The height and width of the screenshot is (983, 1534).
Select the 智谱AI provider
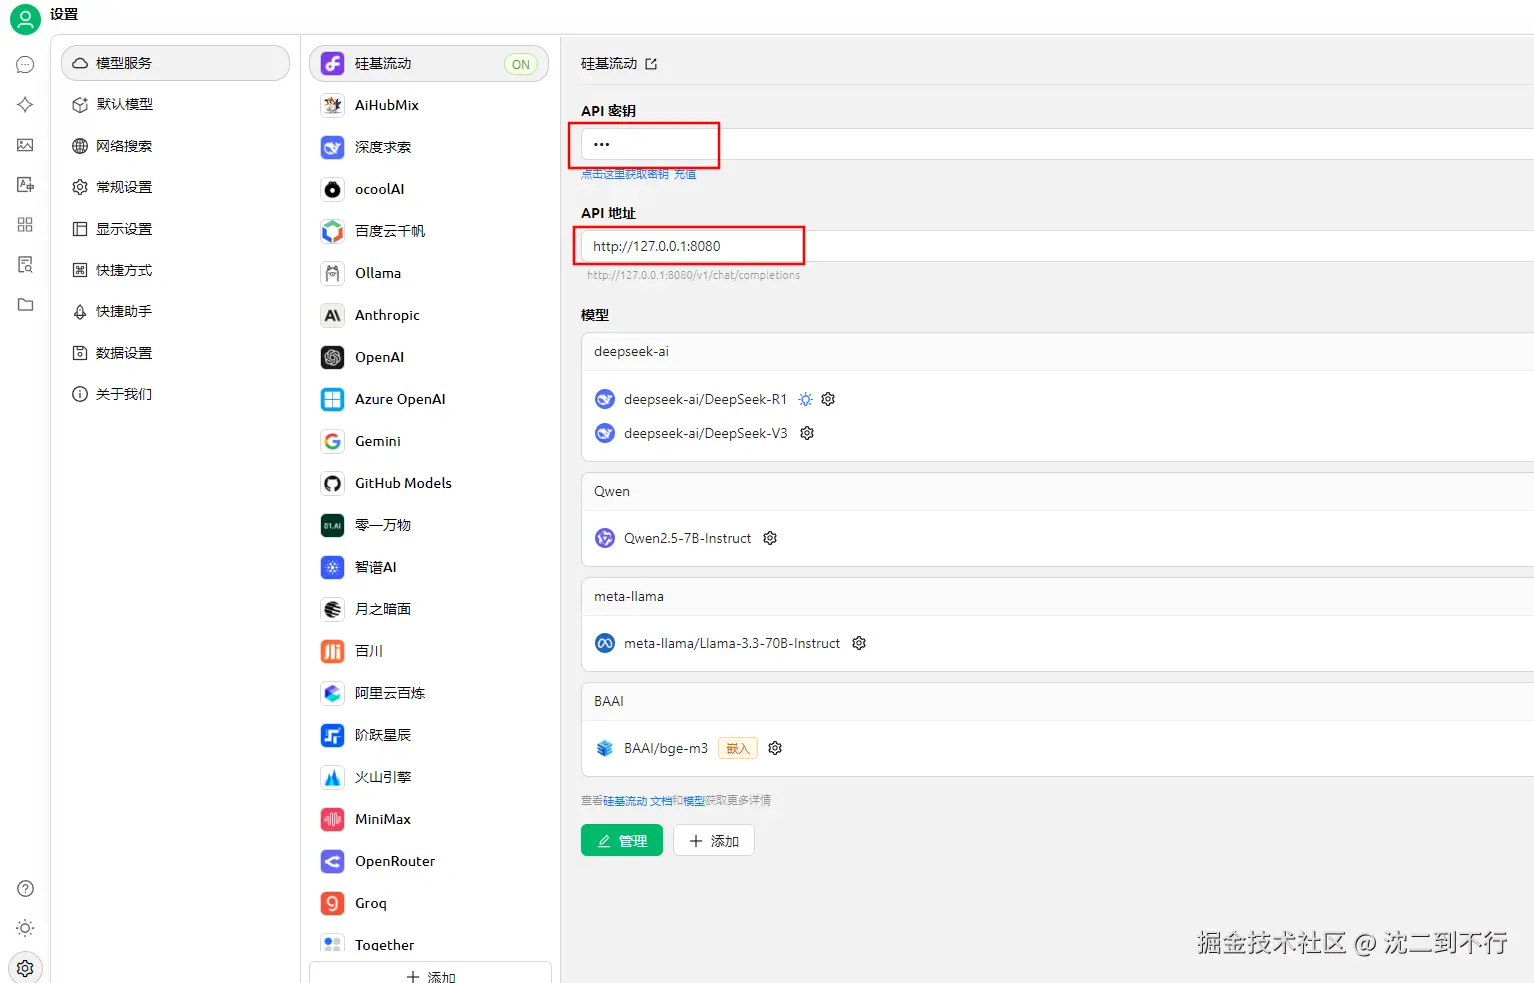(429, 567)
